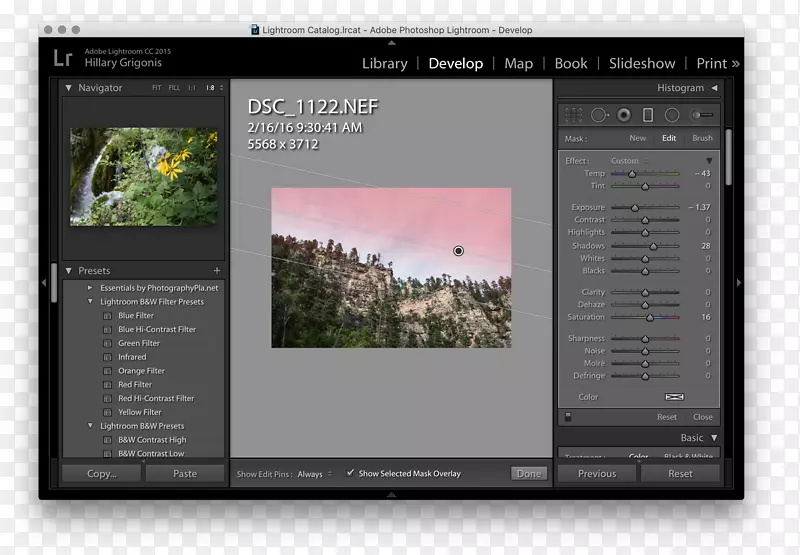Expand Essentials by PhotographyPla.net preset folder
This screenshot has width=800, height=555.
91,288
